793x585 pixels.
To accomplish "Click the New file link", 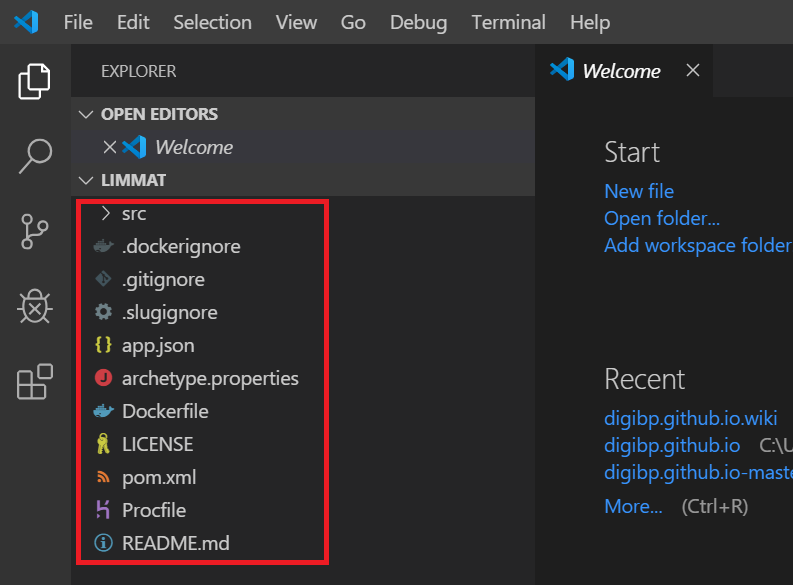I will (x=639, y=191).
